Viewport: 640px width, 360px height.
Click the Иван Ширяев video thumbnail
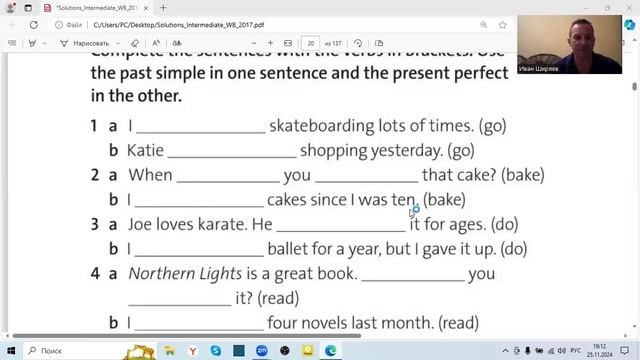569,44
